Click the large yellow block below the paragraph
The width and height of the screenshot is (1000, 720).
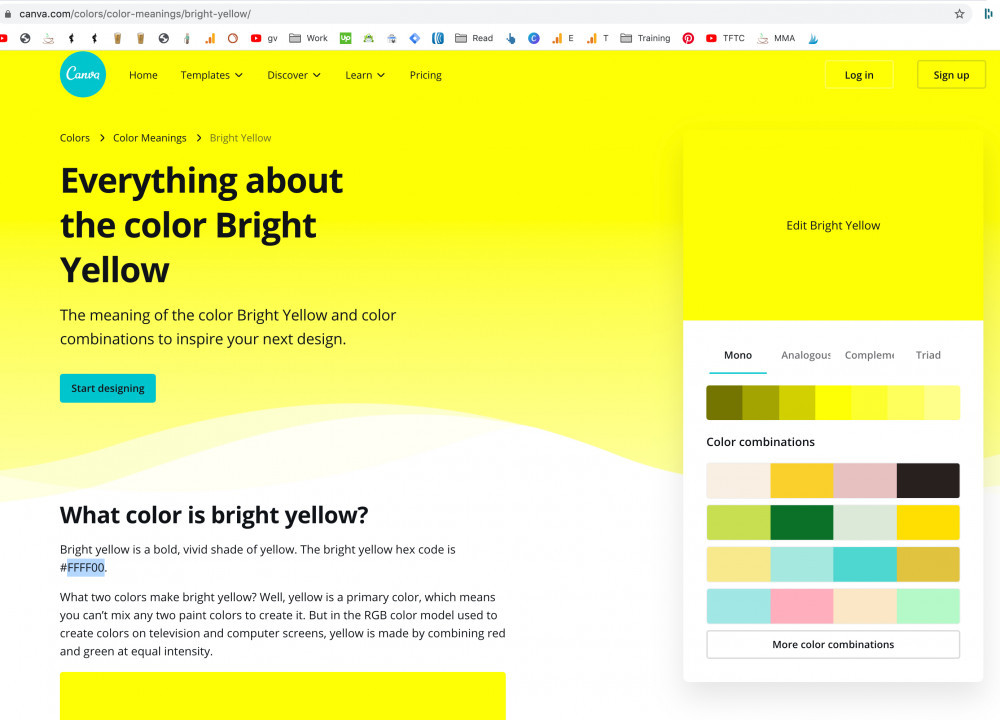coord(283,696)
